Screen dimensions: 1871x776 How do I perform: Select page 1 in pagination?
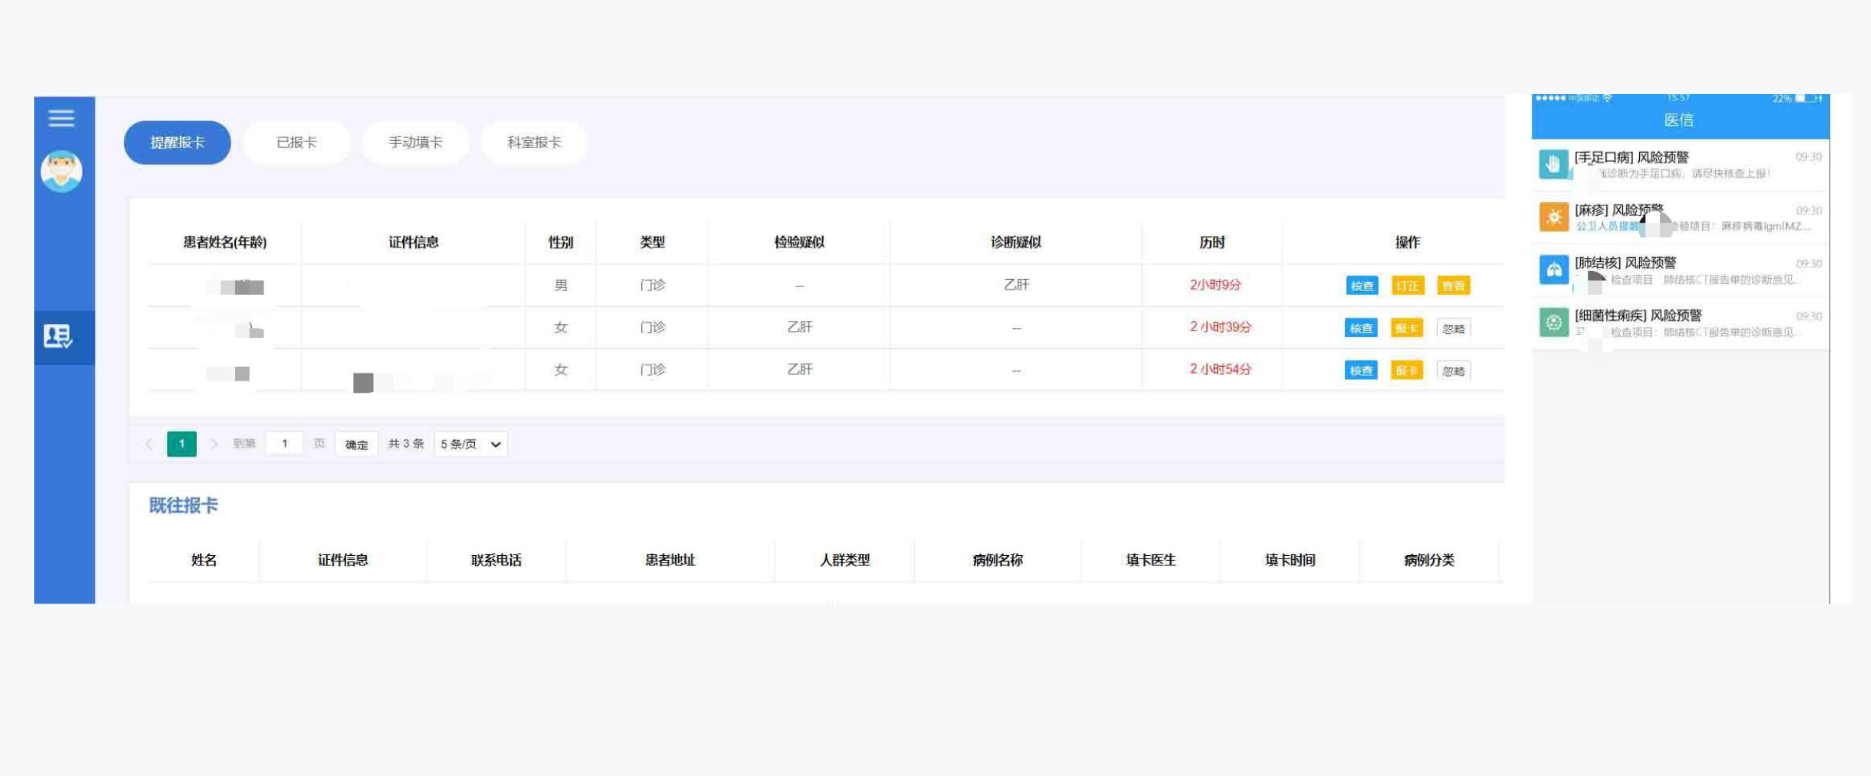[182, 444]
